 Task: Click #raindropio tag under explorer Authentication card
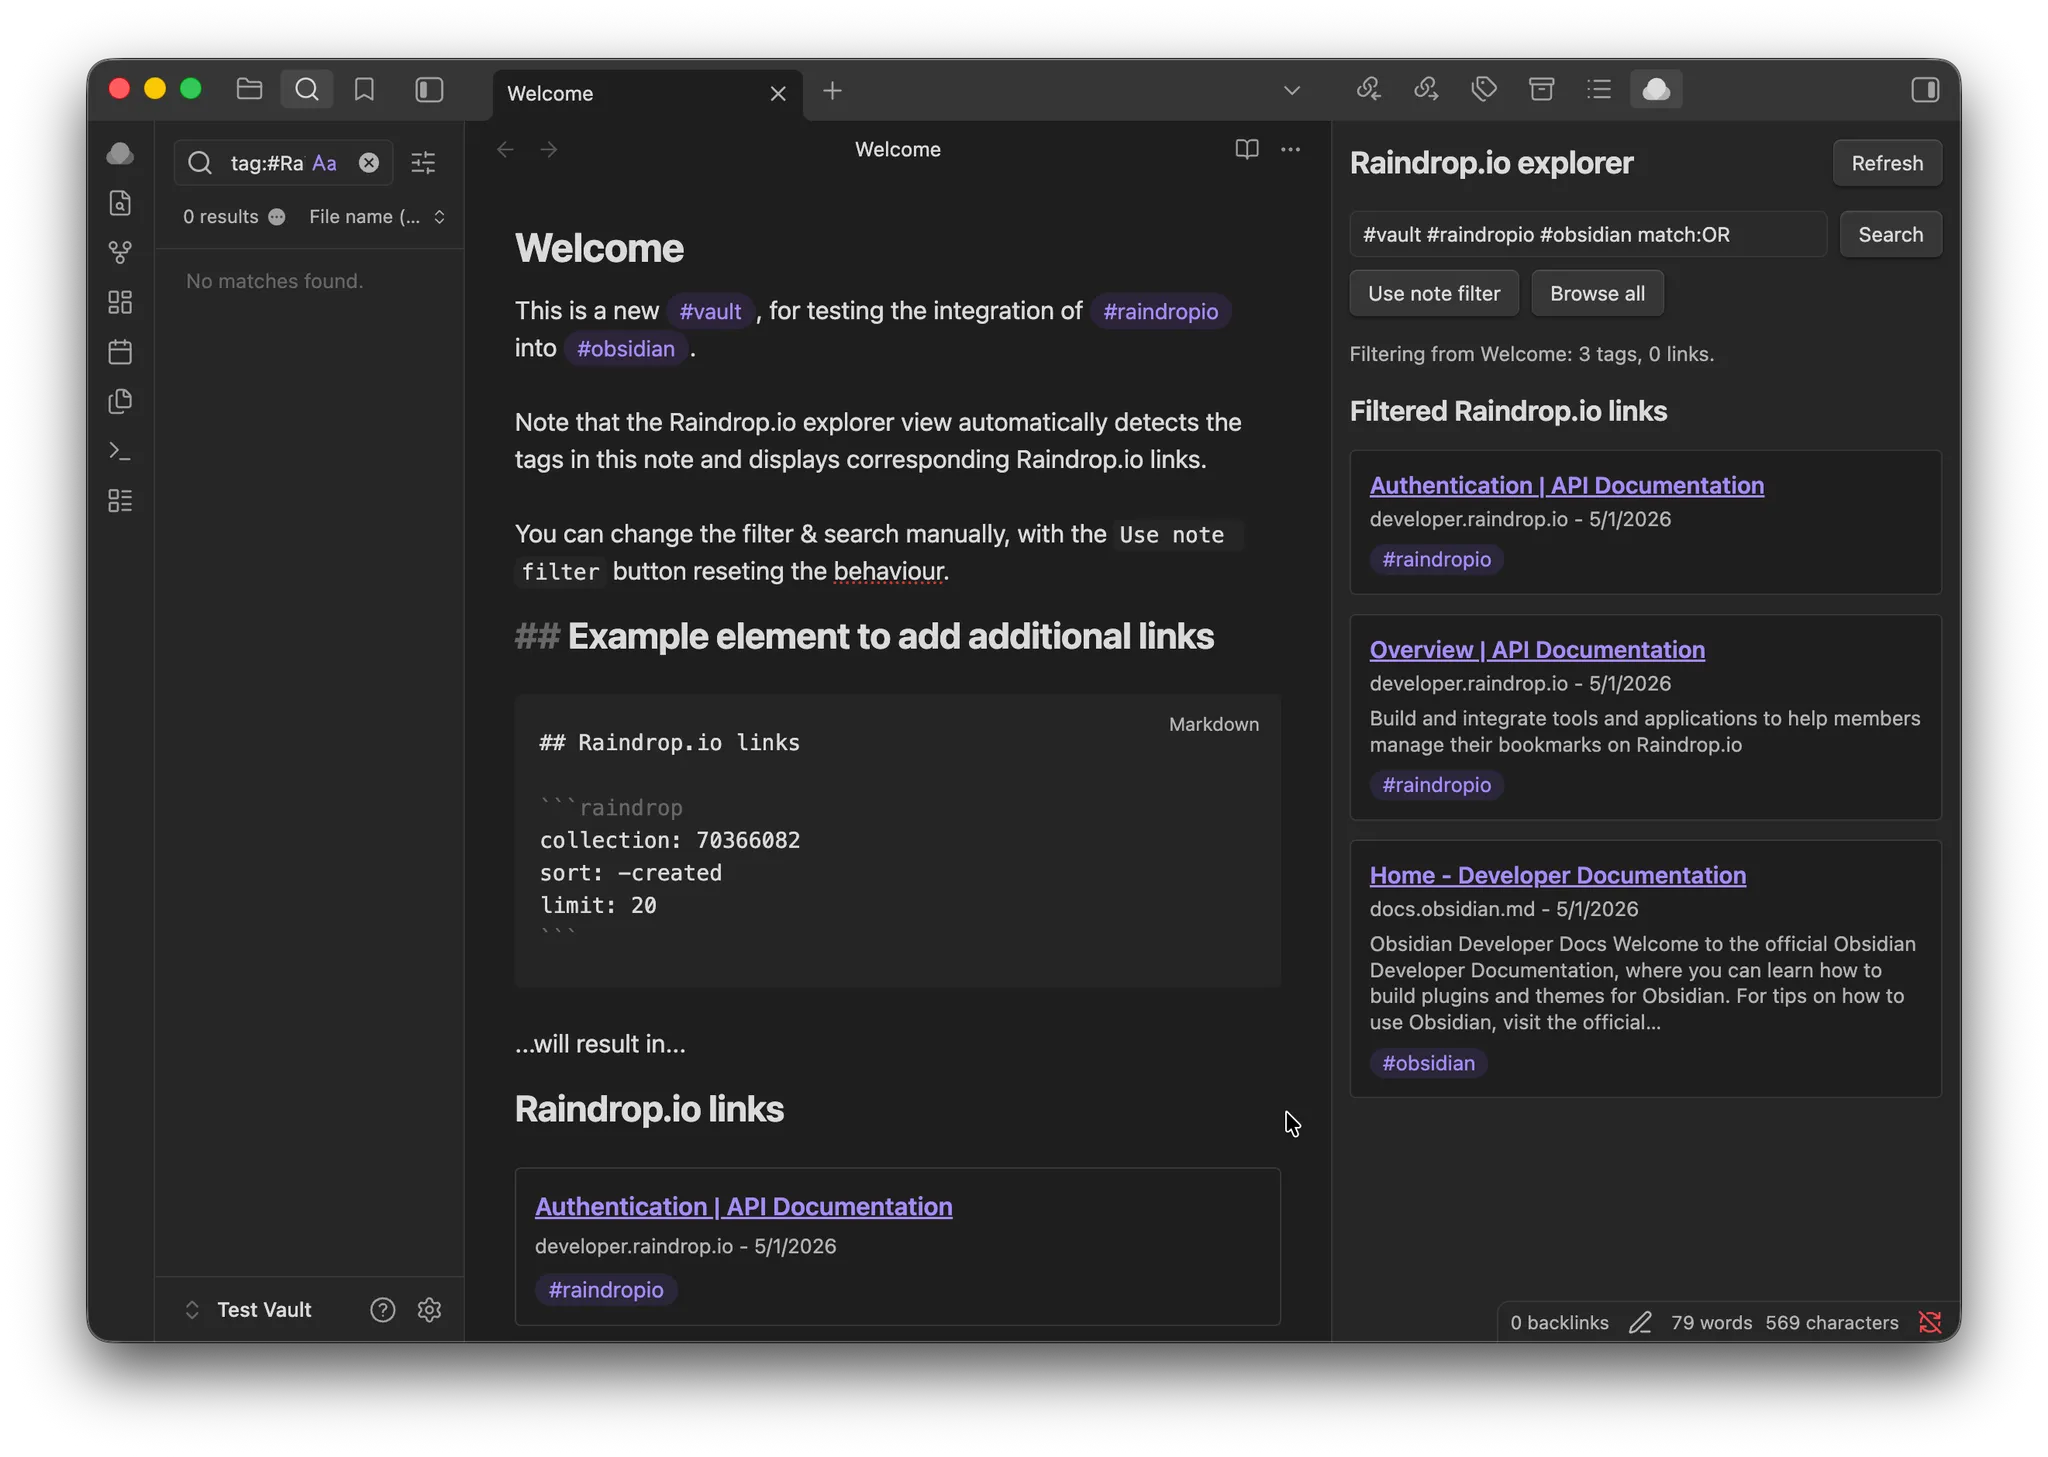(x=1436, y=559)
